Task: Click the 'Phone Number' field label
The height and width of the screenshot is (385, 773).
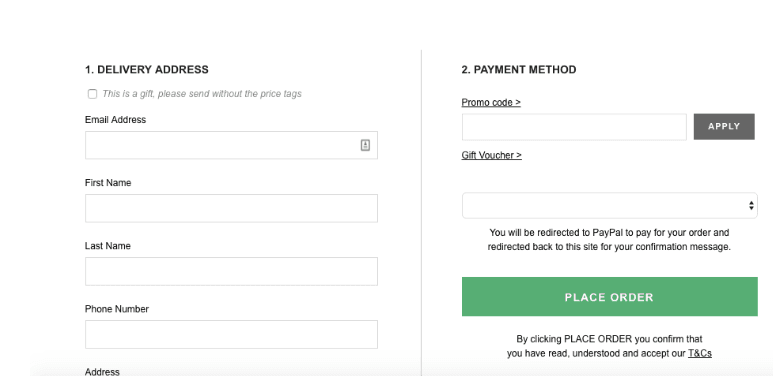Action: [117, 309]
